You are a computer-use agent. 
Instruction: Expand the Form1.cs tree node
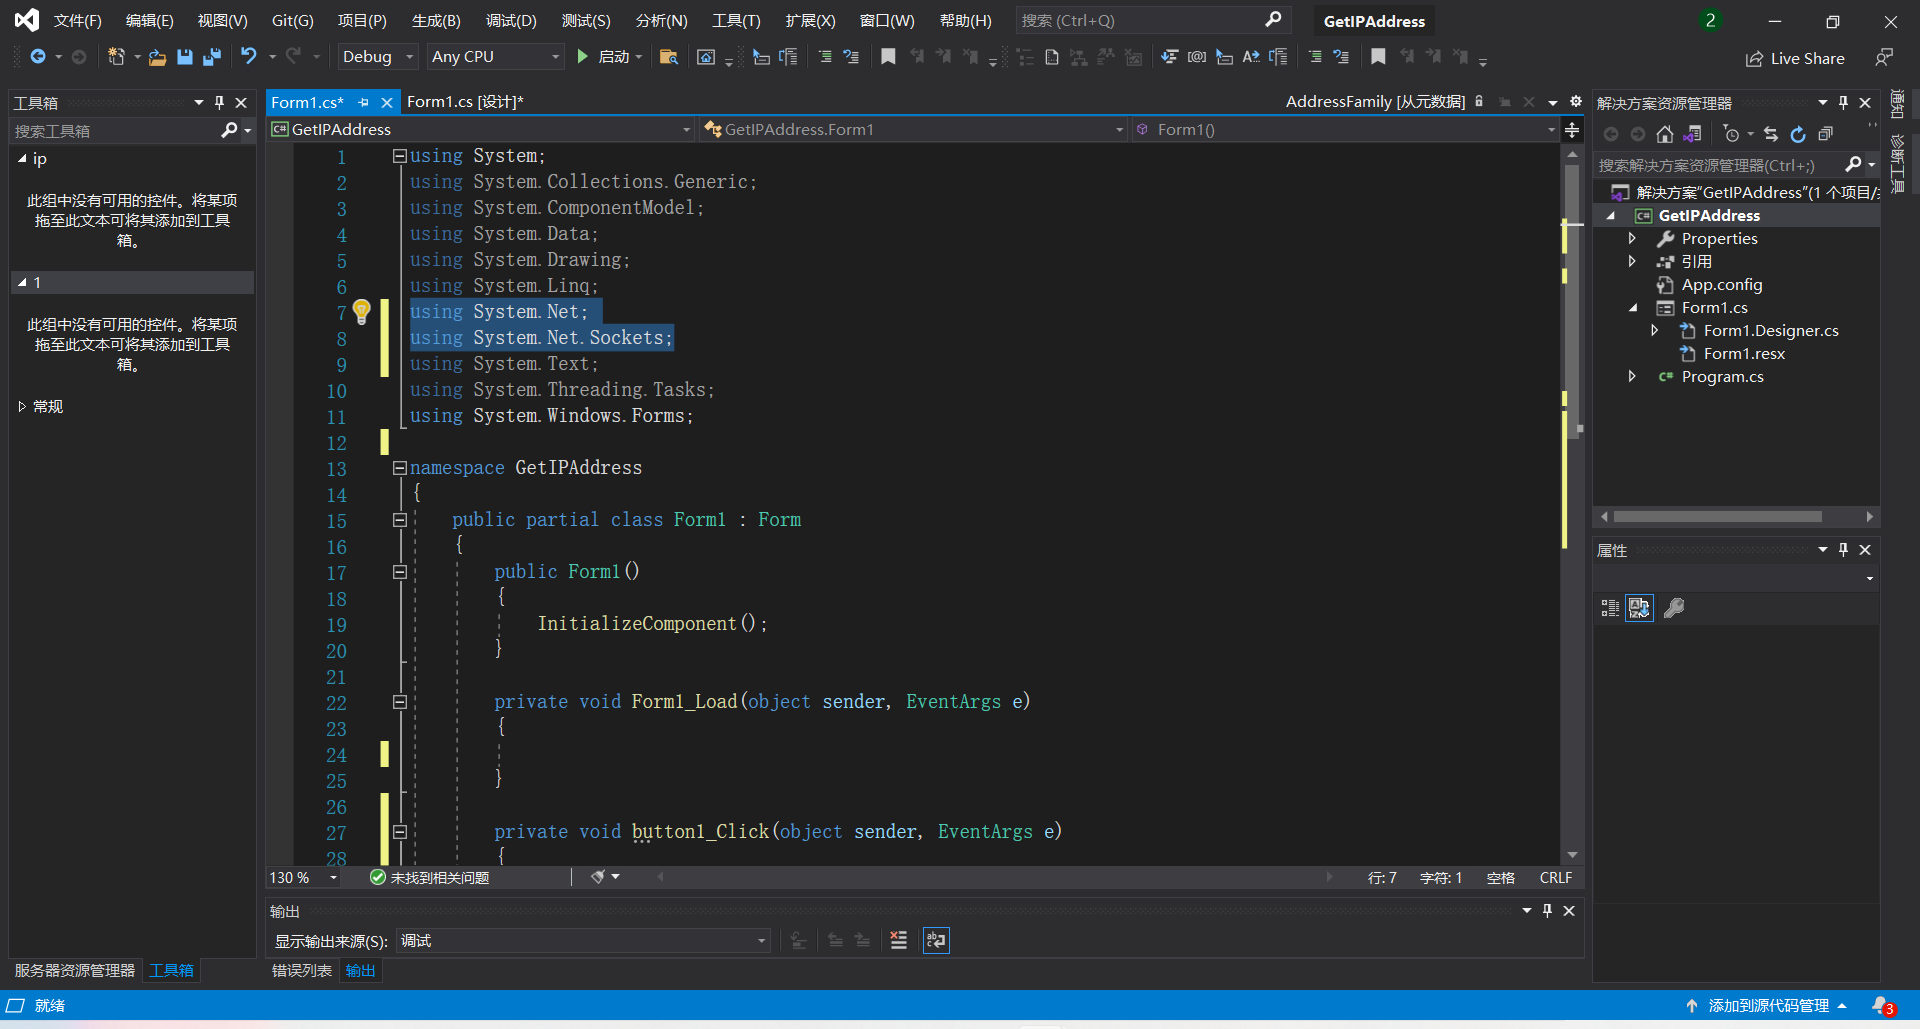tap(1633, 307)
